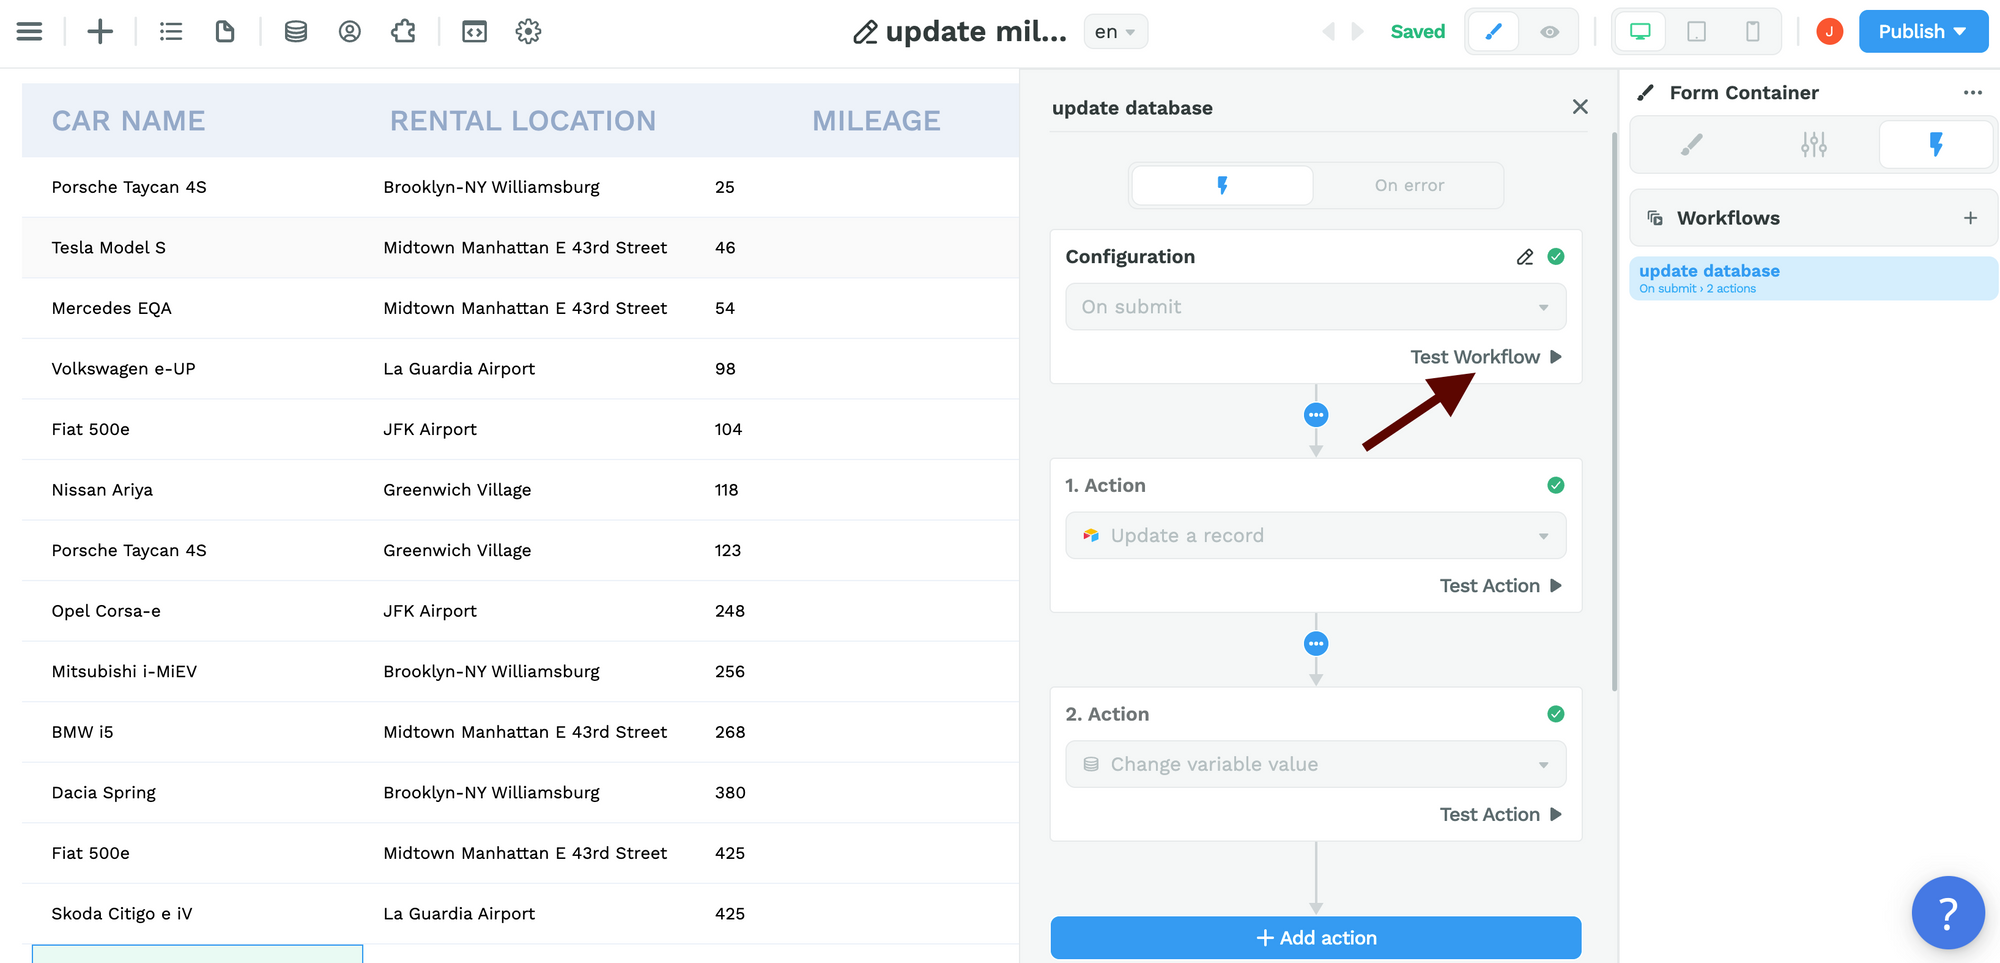Screen dimensions: 2000x963
Task: Open the style brush tab in sidebar
Action: [1691, 146]
